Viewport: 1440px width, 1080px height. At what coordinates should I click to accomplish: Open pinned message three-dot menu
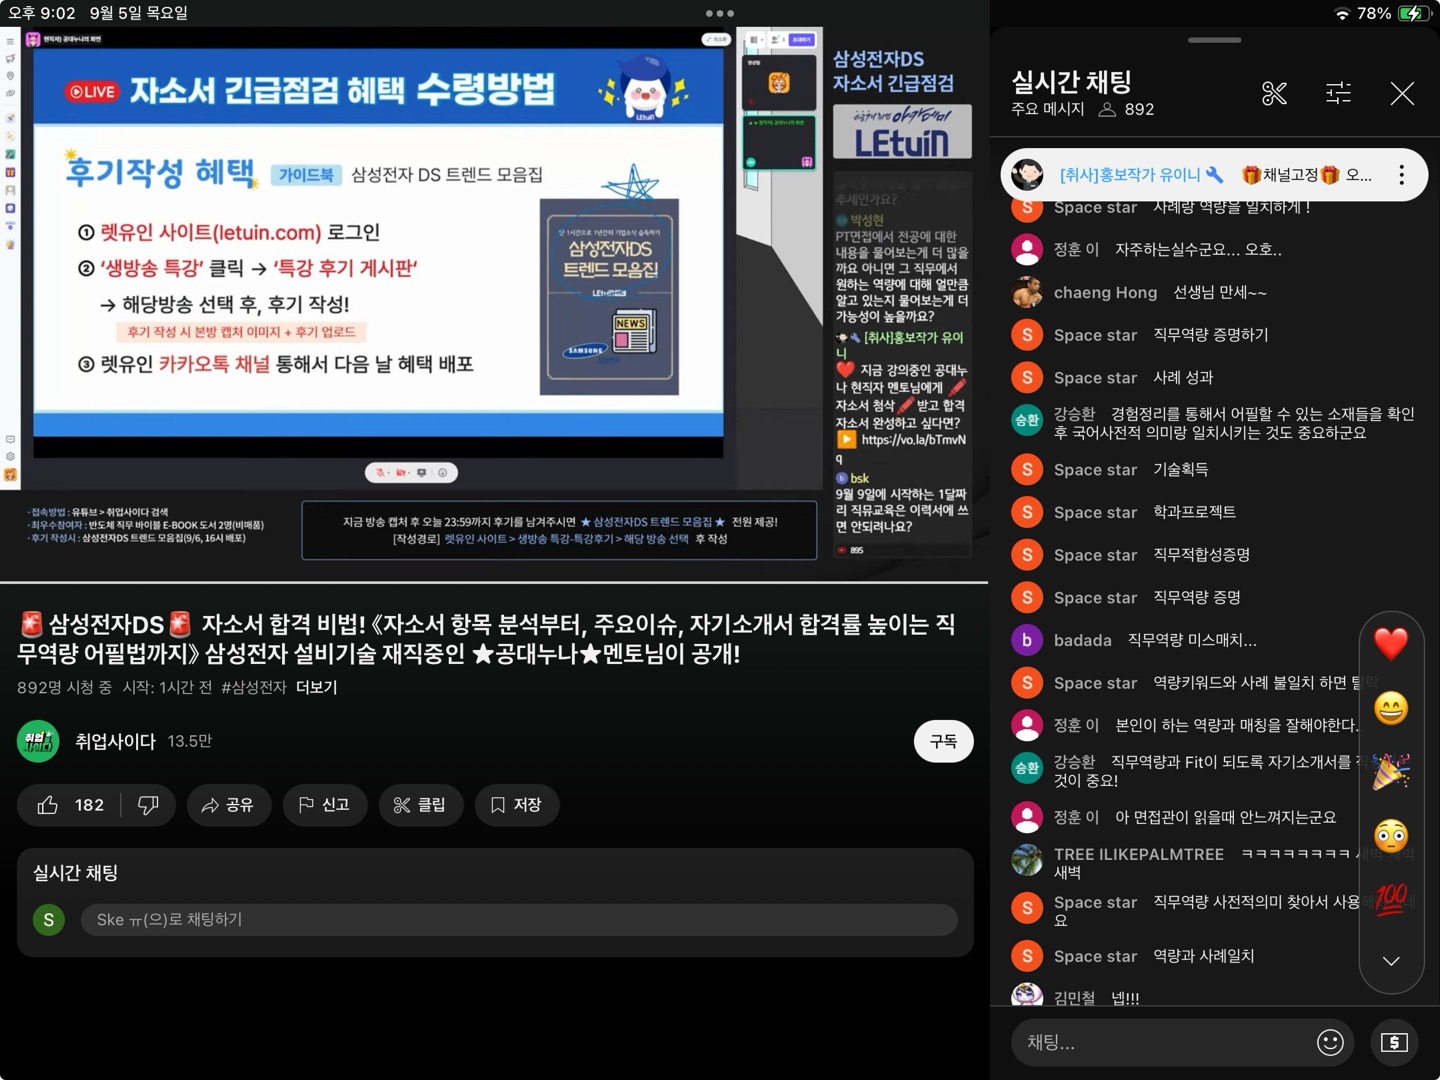[x=1401, y=175]
